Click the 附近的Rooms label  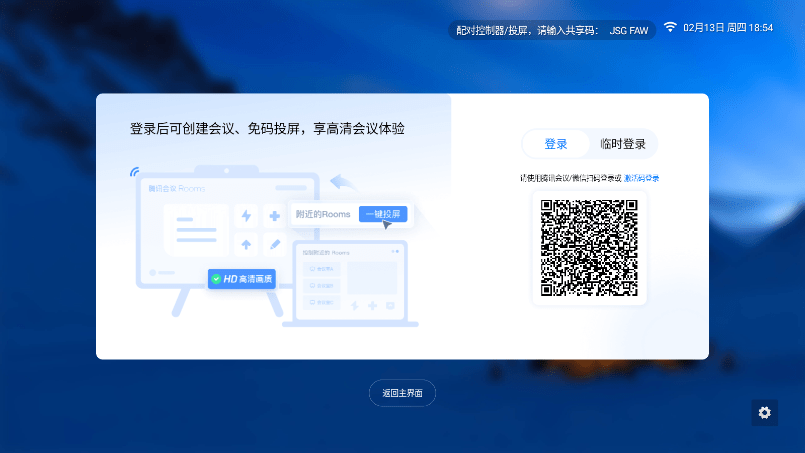pyautogui.click(x=323, y=214)
